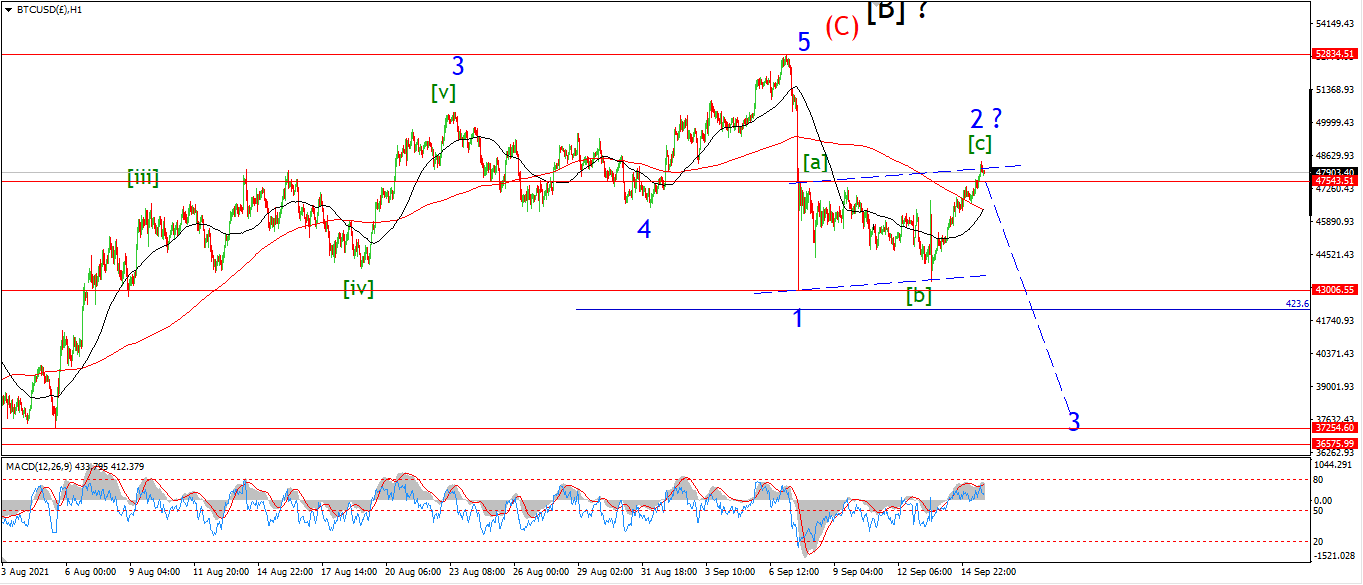Select the blue wave label 5 at peak

click(804, 42)
